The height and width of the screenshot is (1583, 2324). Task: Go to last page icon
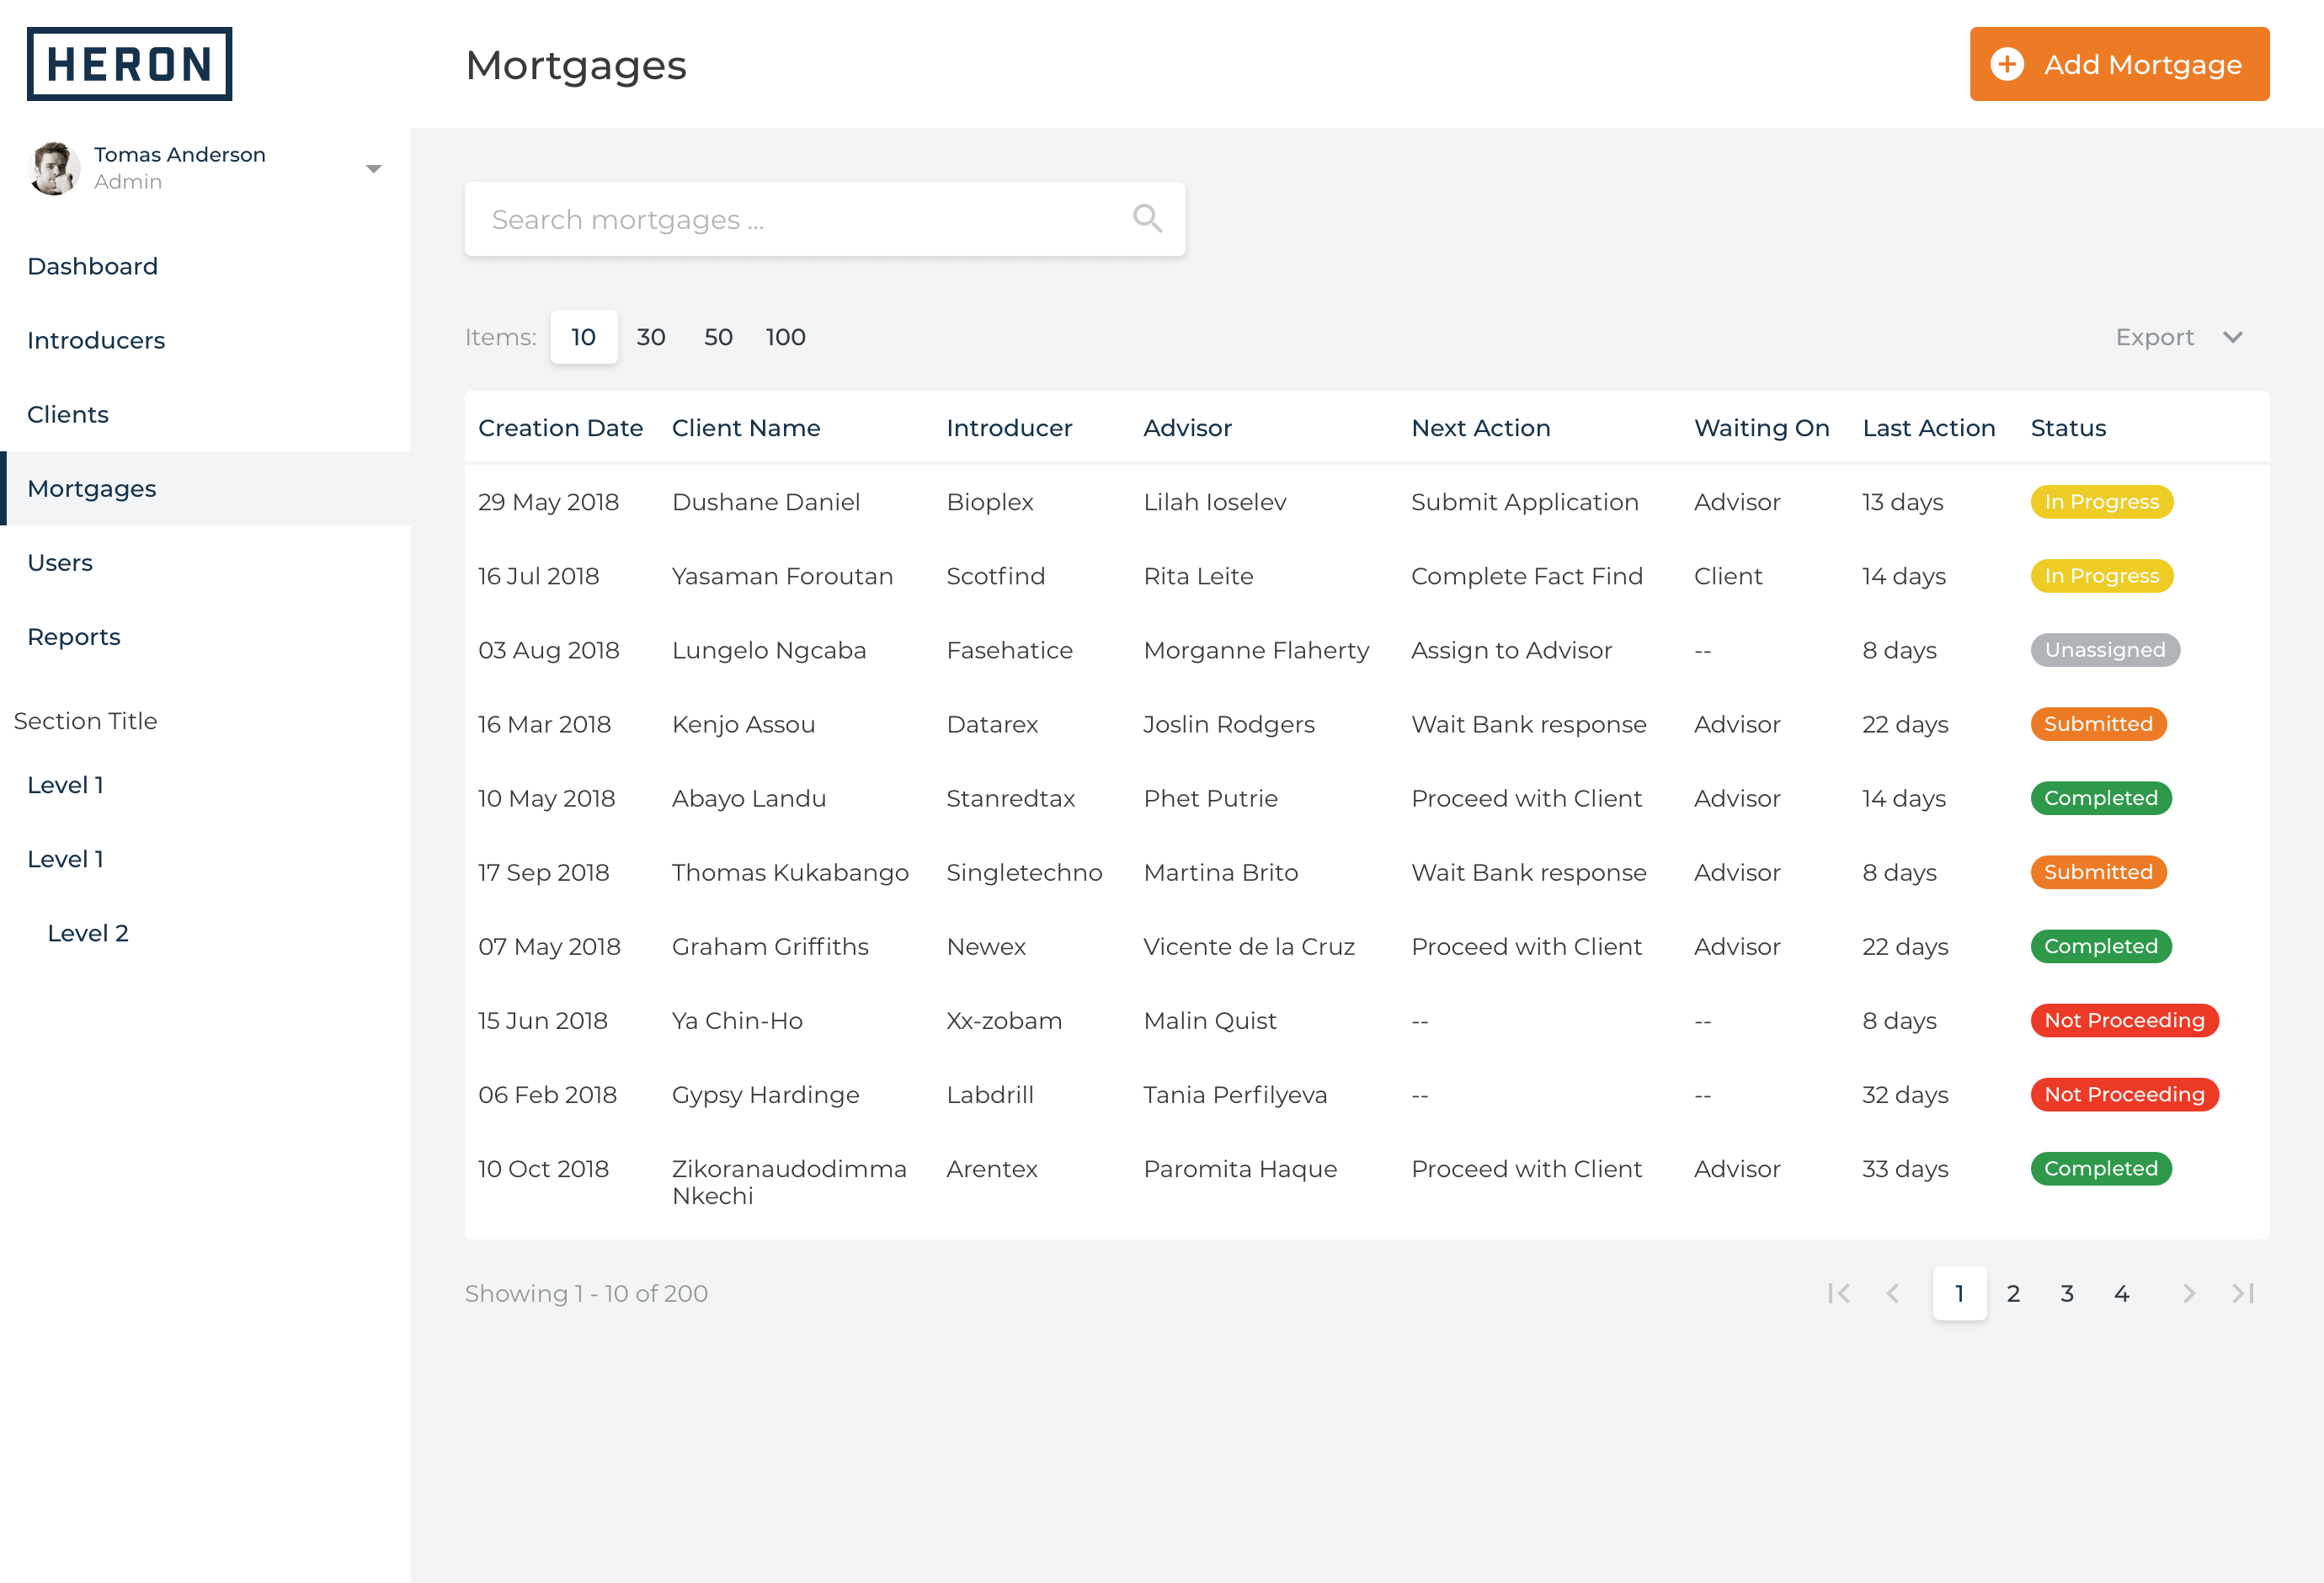[x=2243, y=1293]
